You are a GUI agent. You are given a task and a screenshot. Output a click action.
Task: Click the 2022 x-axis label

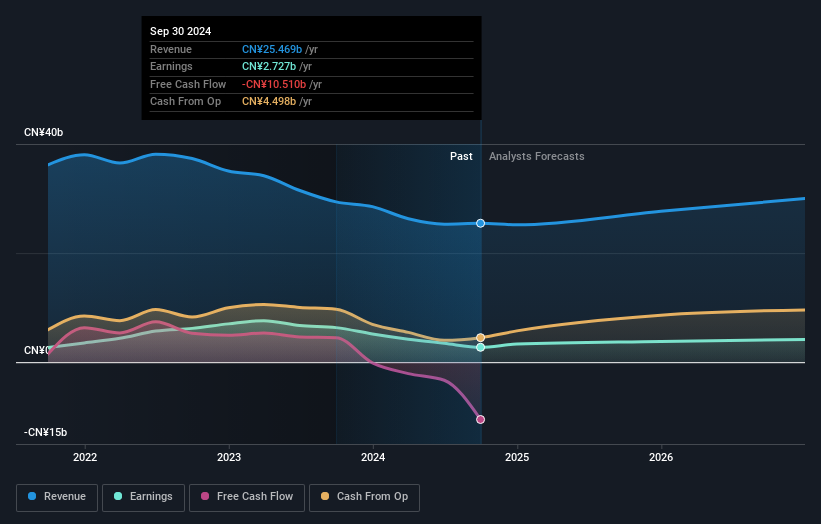pos(85,457)
